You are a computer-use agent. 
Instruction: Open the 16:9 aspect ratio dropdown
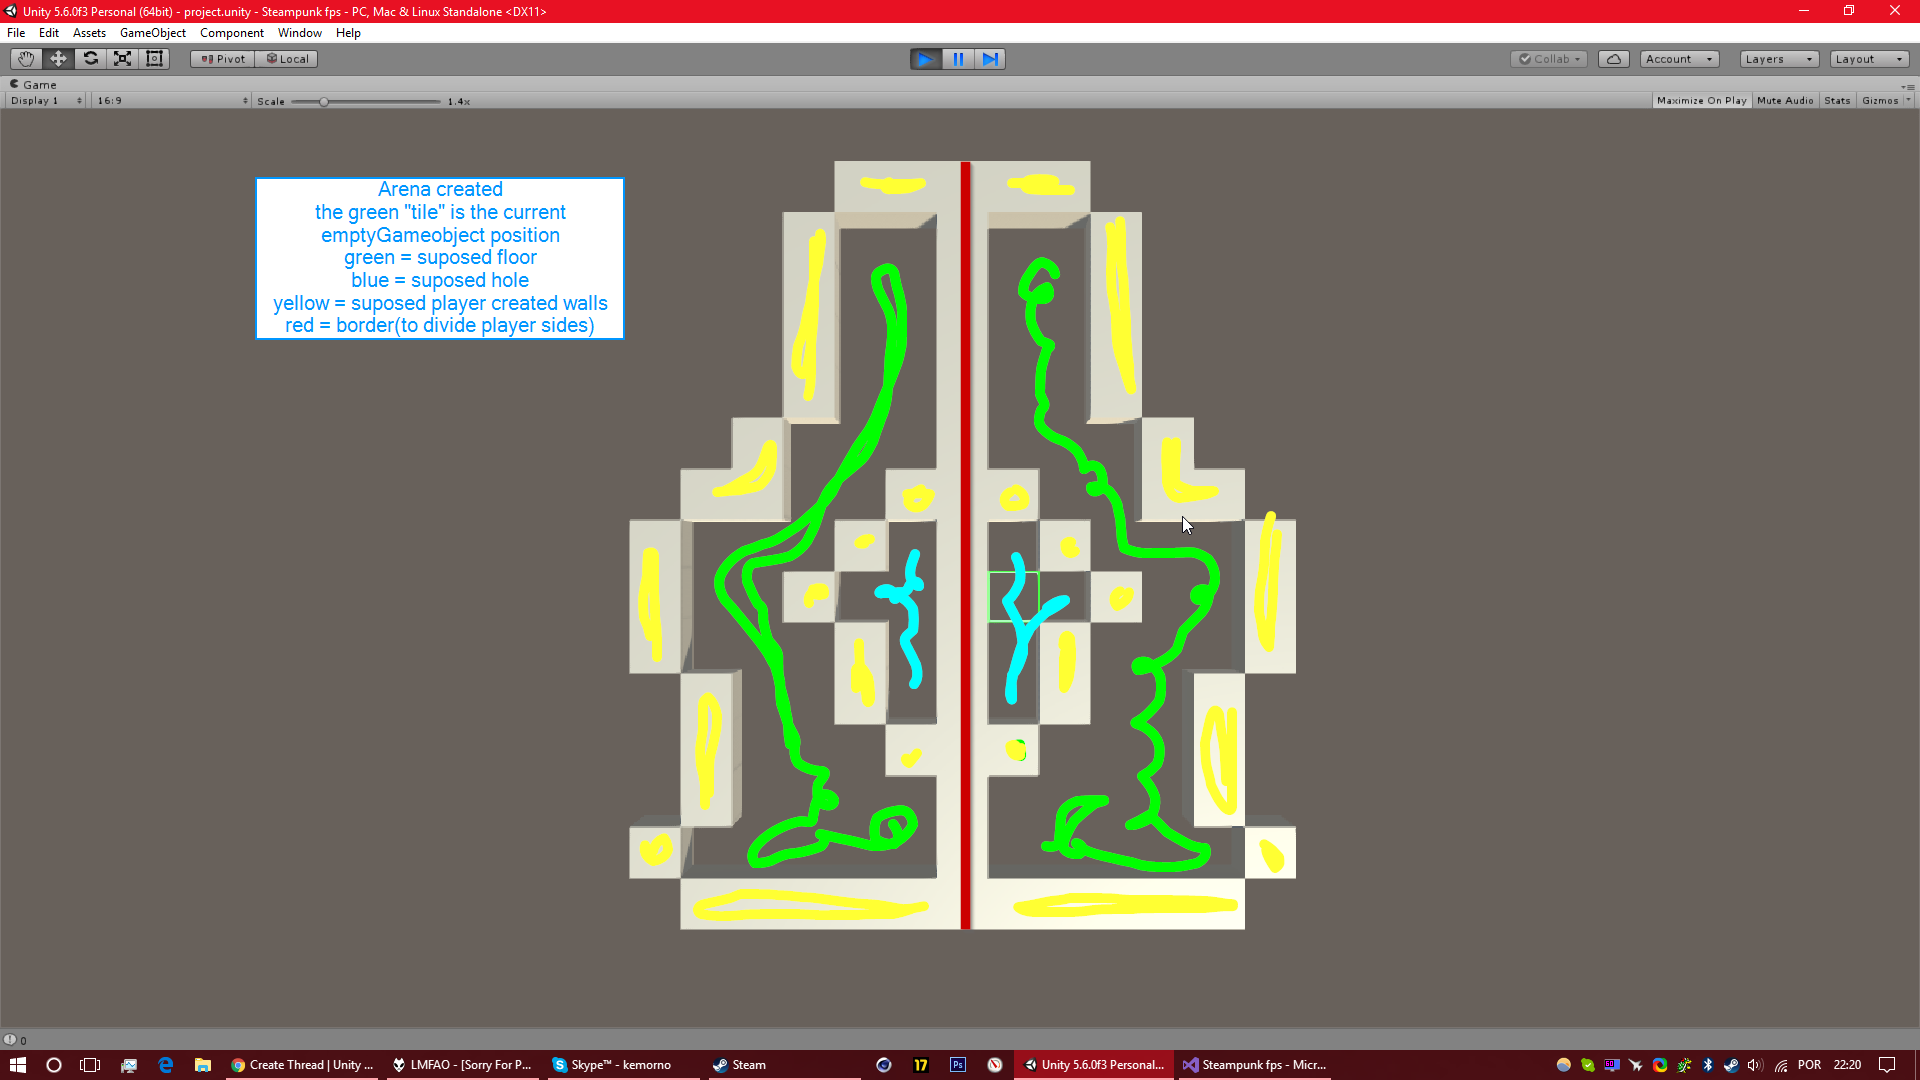170,100
